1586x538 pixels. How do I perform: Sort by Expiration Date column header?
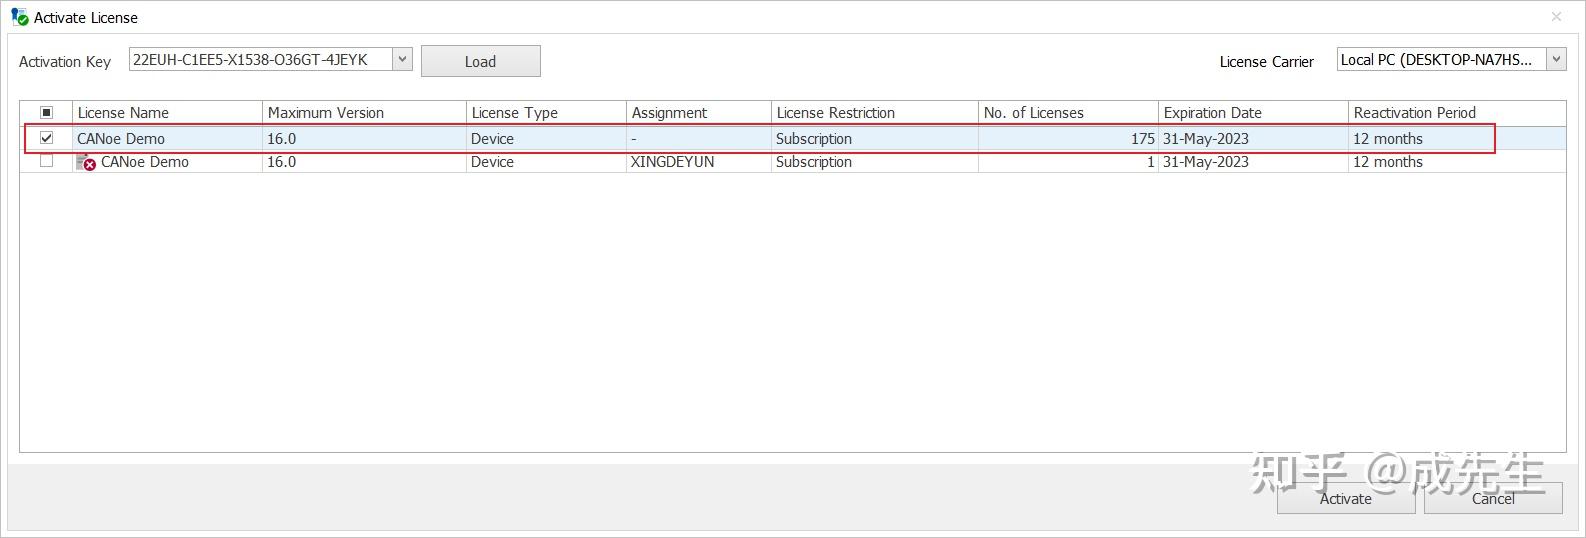pos(1253,112)
